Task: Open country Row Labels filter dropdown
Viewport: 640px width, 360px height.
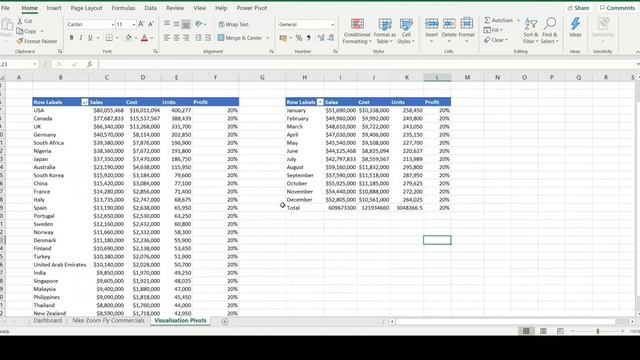Action: click(x=84, y=102)
